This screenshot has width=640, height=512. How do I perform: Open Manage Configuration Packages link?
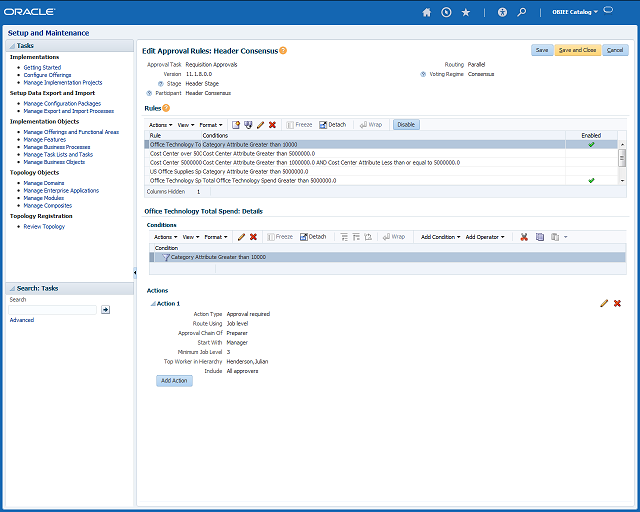(x=62, y=104)
